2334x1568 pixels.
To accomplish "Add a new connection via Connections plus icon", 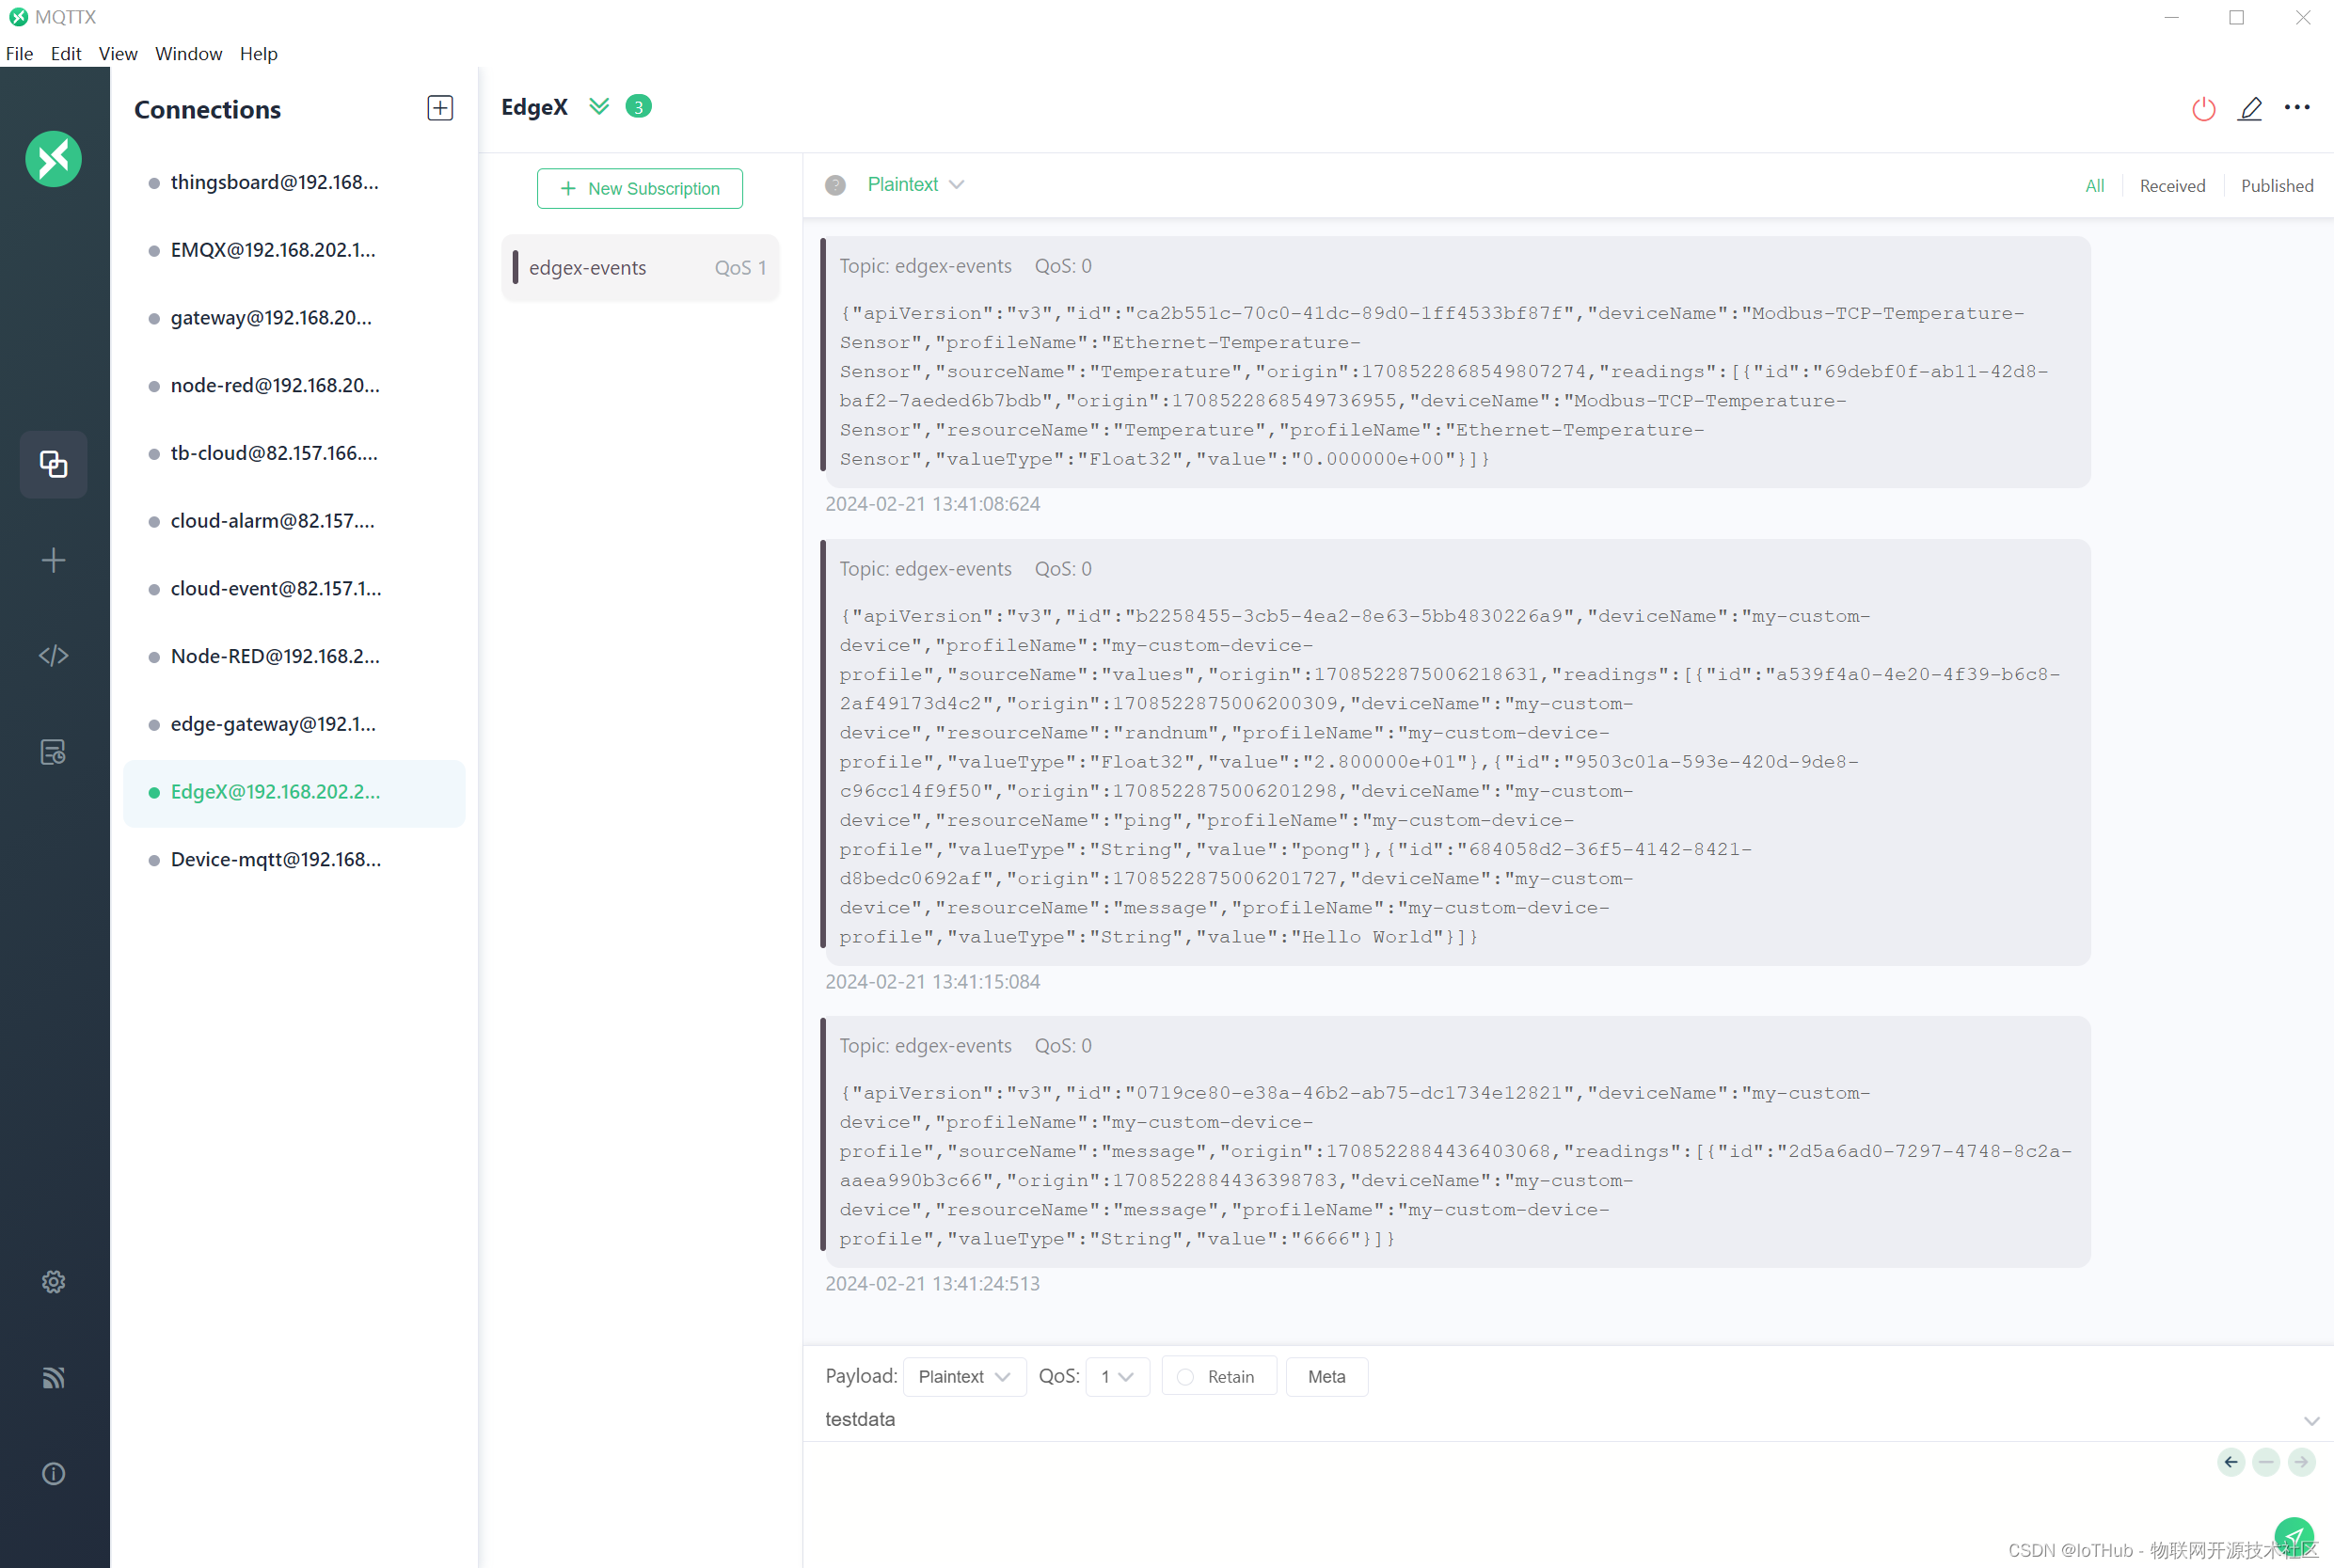I will click(440, 108).
